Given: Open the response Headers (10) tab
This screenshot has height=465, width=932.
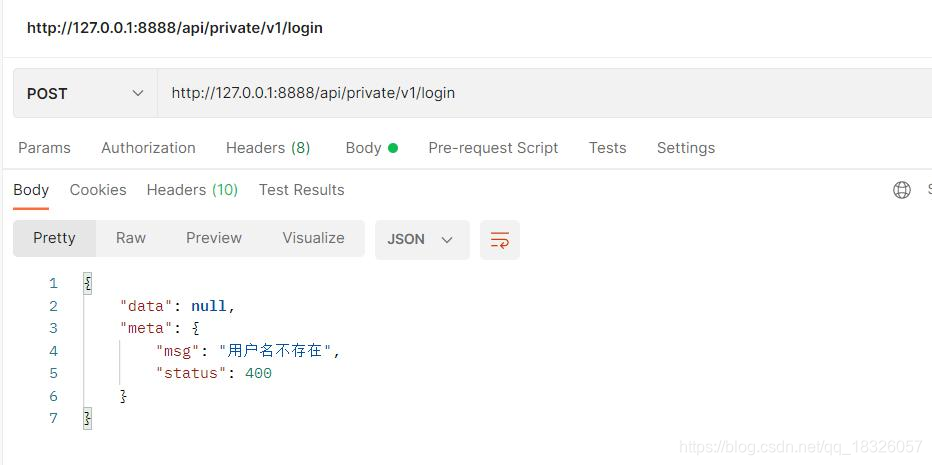Looking at the screenshot, I should point(192,190).
